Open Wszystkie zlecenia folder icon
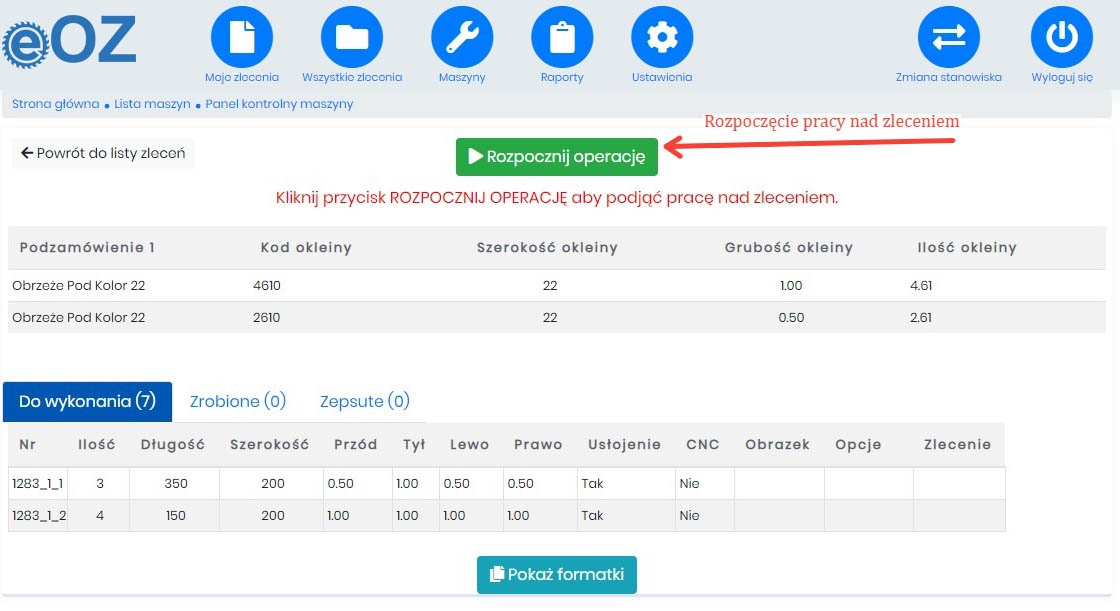 [x=351, y=37]
